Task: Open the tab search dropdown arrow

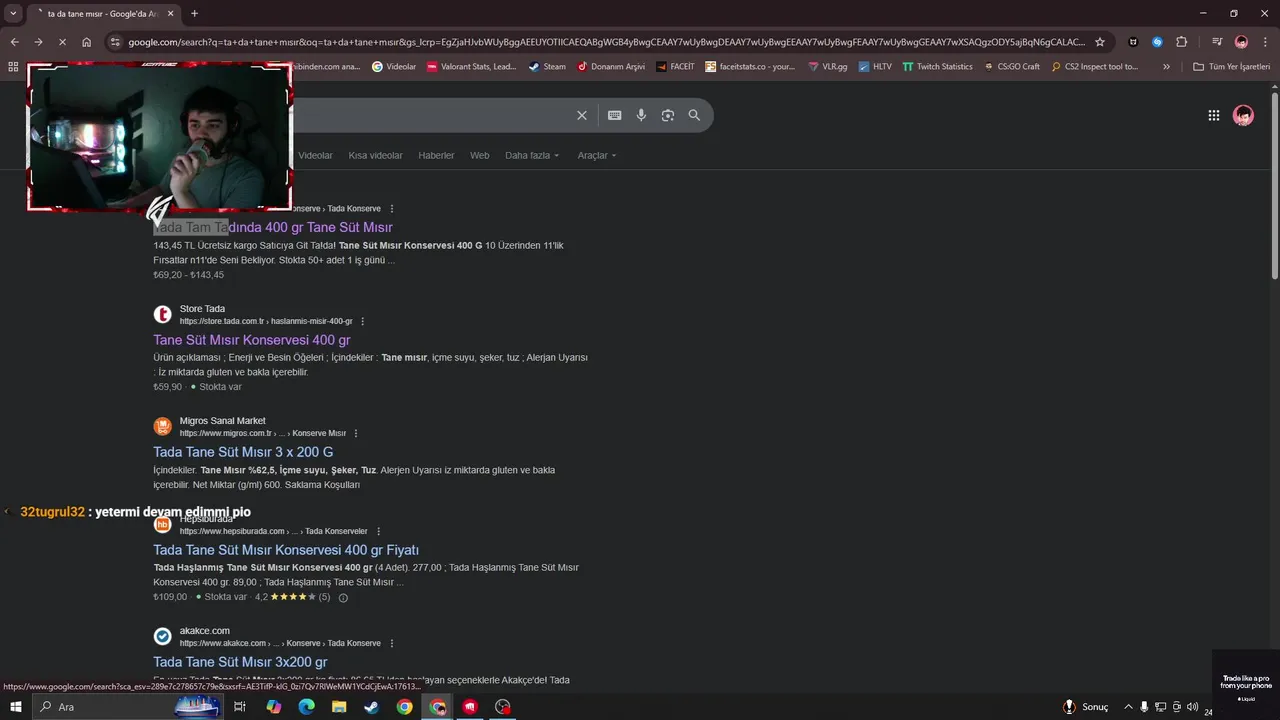Action: [x=13, y=13]
